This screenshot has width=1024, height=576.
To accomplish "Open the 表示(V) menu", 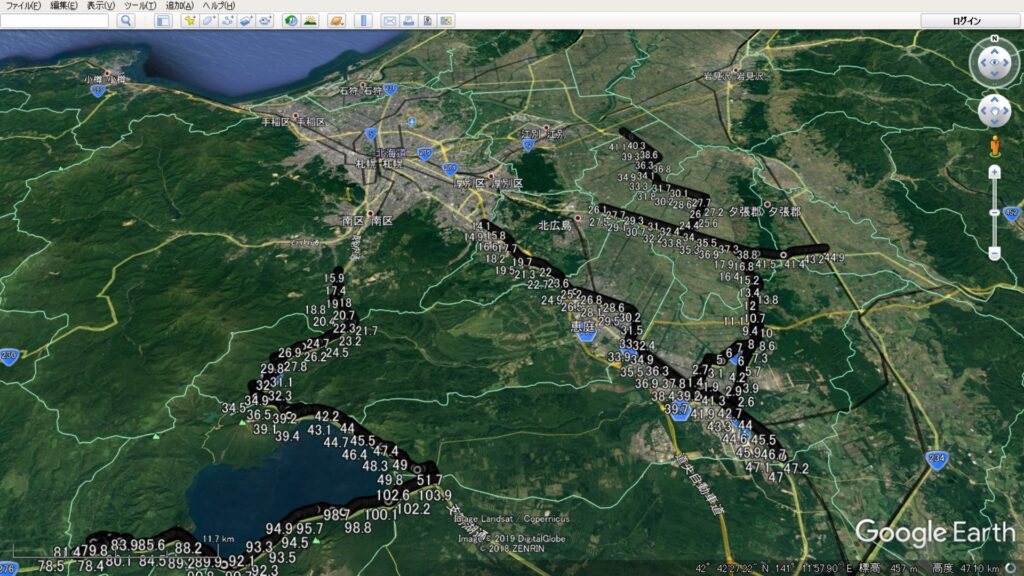I will point(100,6).
